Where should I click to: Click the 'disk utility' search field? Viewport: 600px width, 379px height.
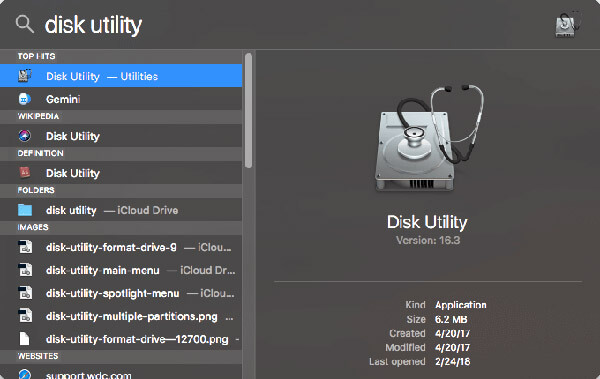93,25
